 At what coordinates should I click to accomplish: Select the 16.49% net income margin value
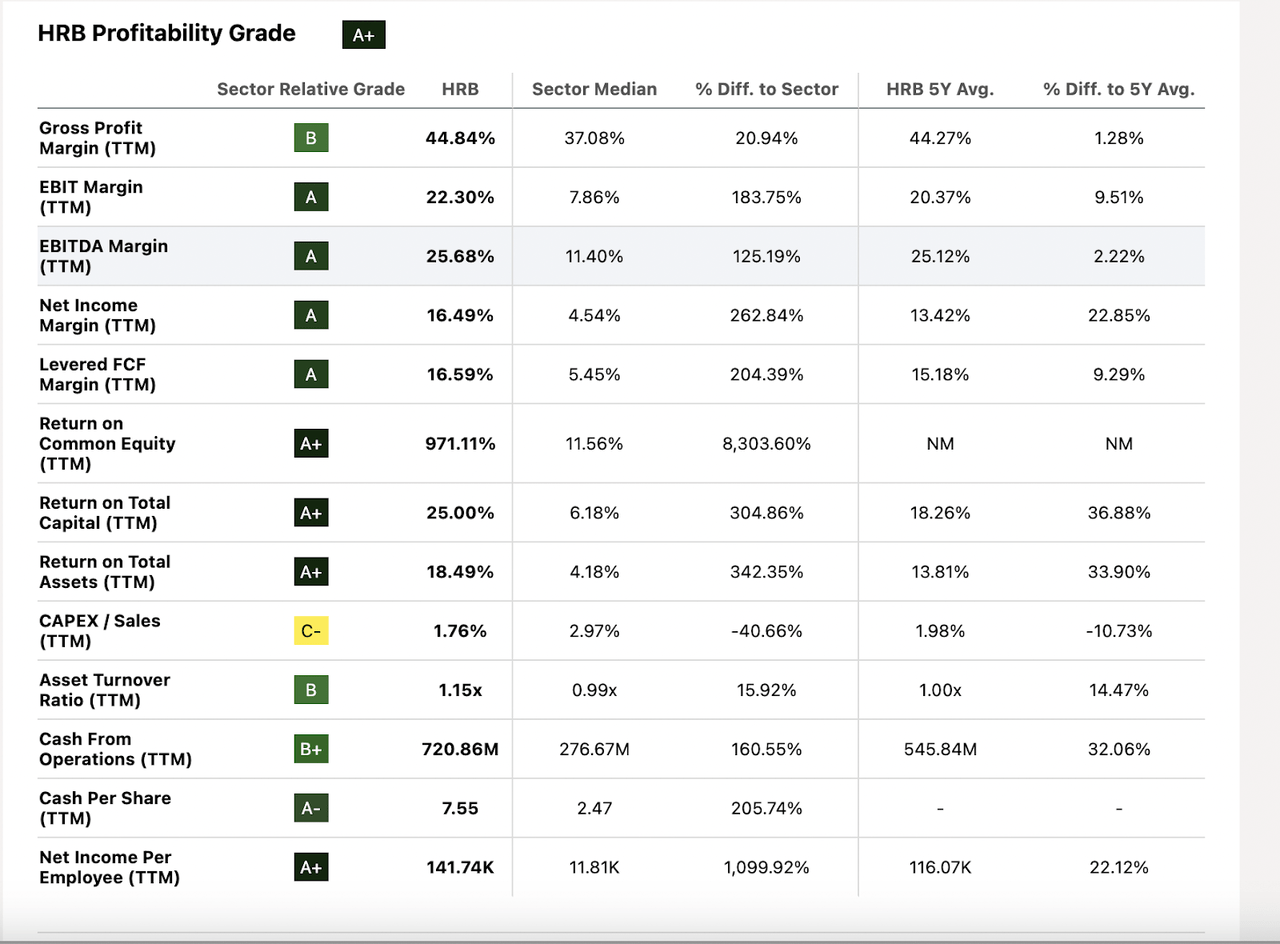[x=460, y=315]
